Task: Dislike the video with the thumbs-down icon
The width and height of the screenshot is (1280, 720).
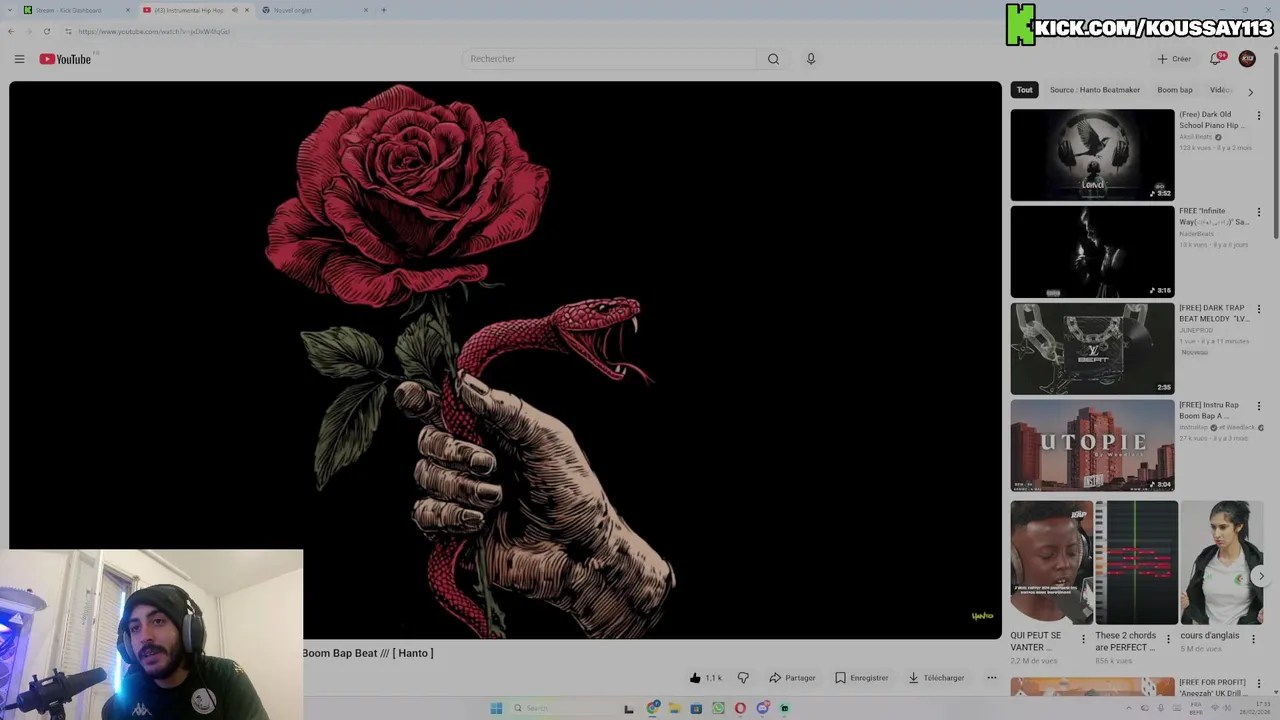Action: pos(743,678)
